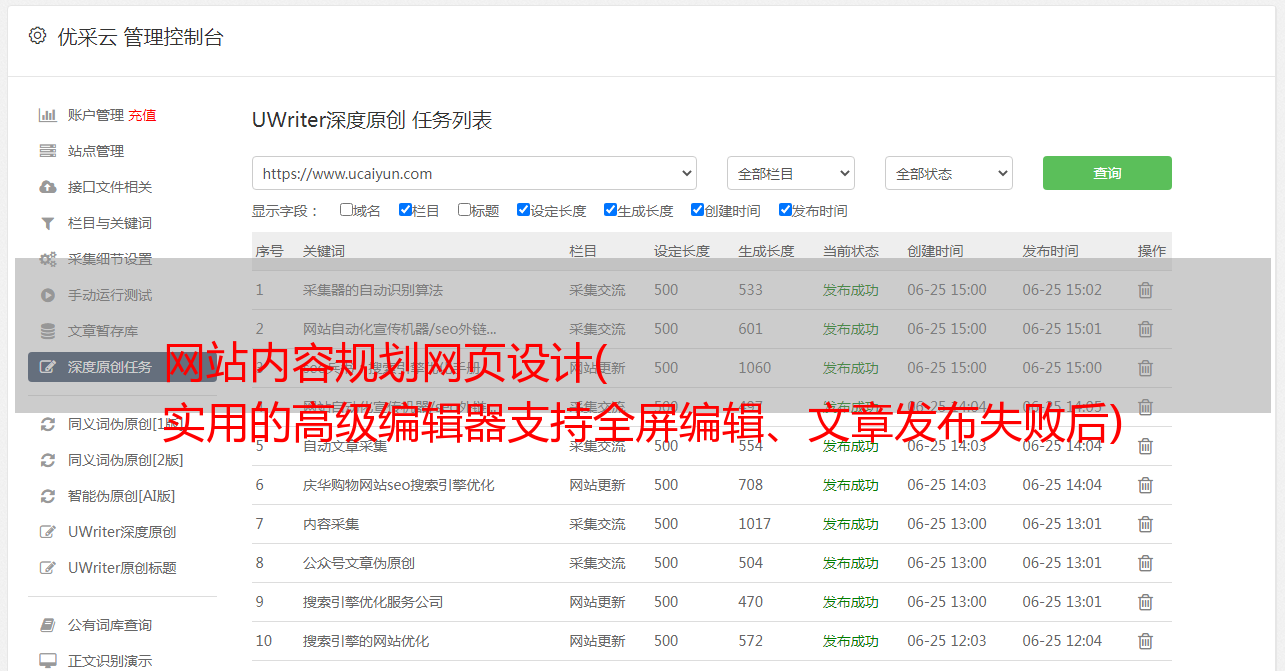Open the 全部状态 status dropdown
1285x671 pixels.
point(948,173)
